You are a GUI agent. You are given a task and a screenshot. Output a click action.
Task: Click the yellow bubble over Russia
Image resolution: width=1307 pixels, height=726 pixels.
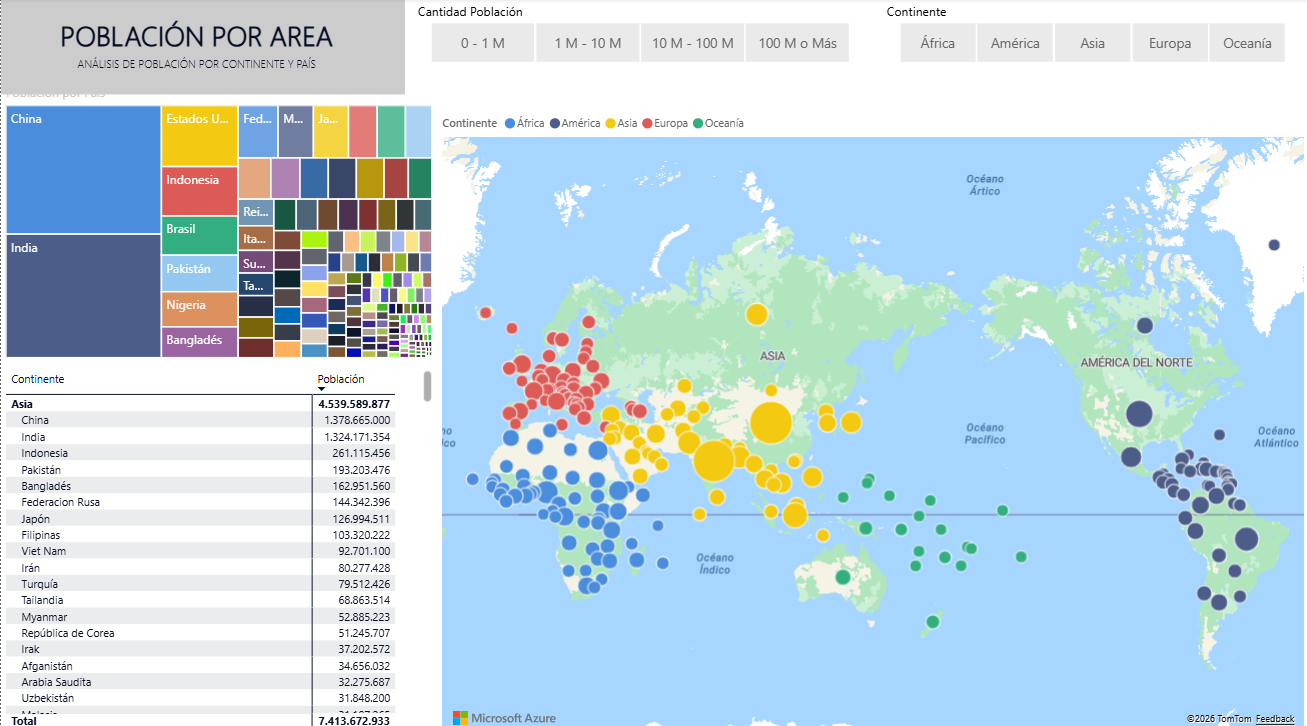[x=757, y=314]
